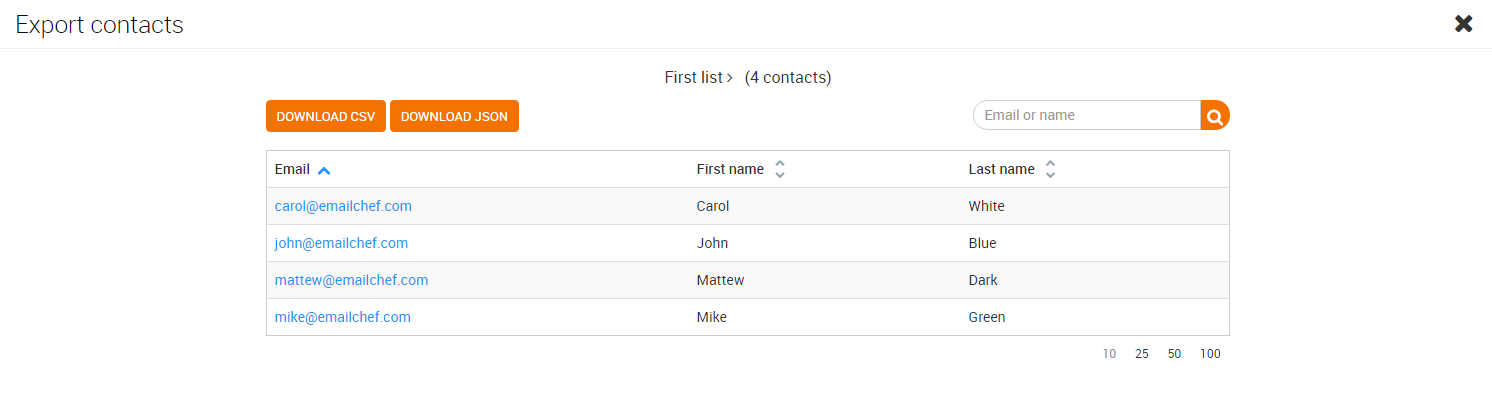The width and height of the screenshot is (1492, 408).
Task: Open carol@emailchef.com contact link
Action: tap(343, 206)
